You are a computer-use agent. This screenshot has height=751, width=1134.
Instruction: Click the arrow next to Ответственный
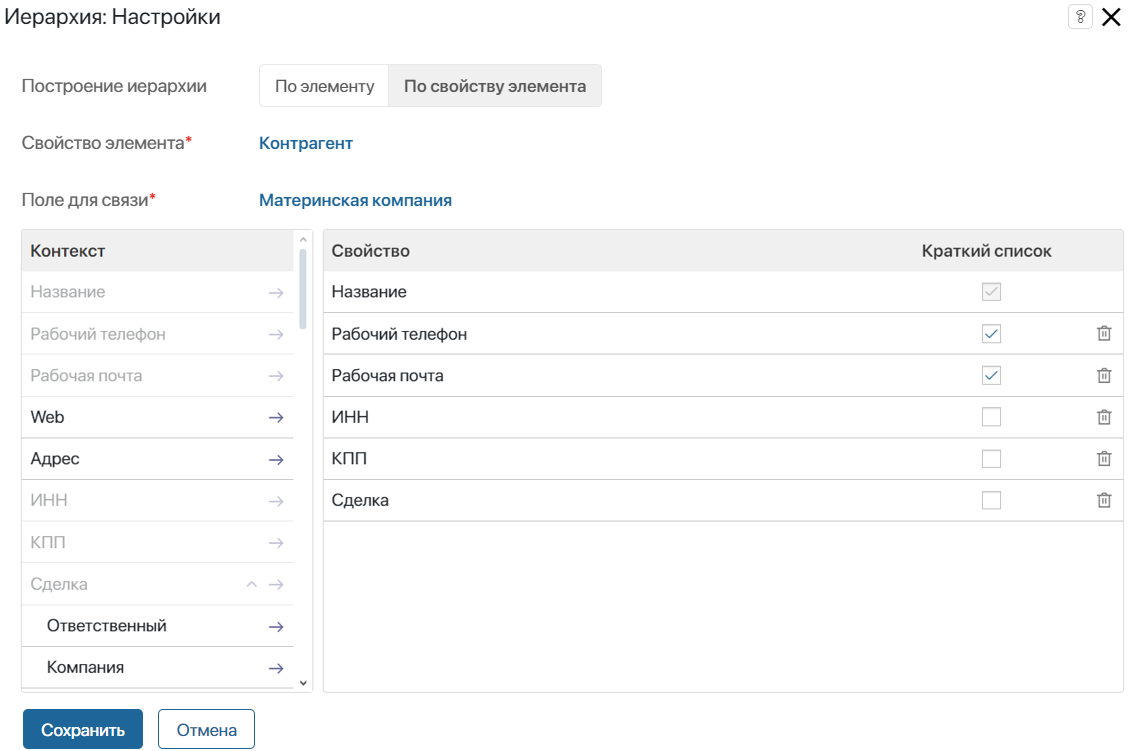point(276,627)
